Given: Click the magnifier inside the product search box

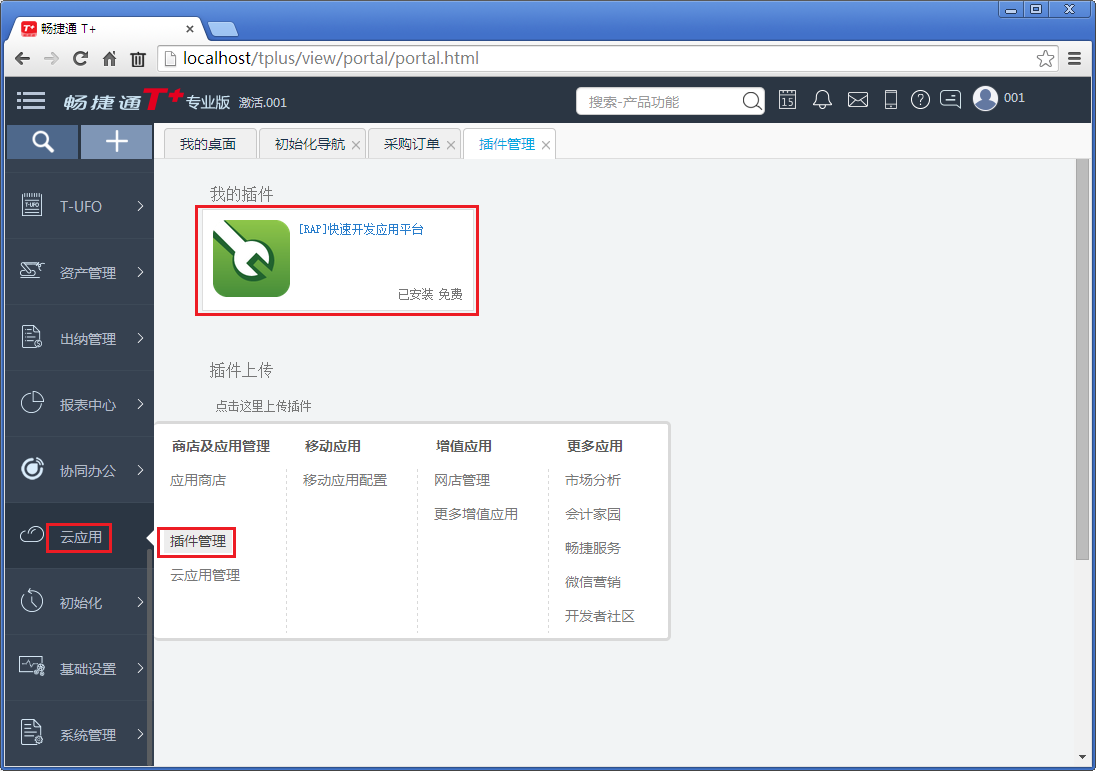Looking at the screenshot, I should pos(752,101).
